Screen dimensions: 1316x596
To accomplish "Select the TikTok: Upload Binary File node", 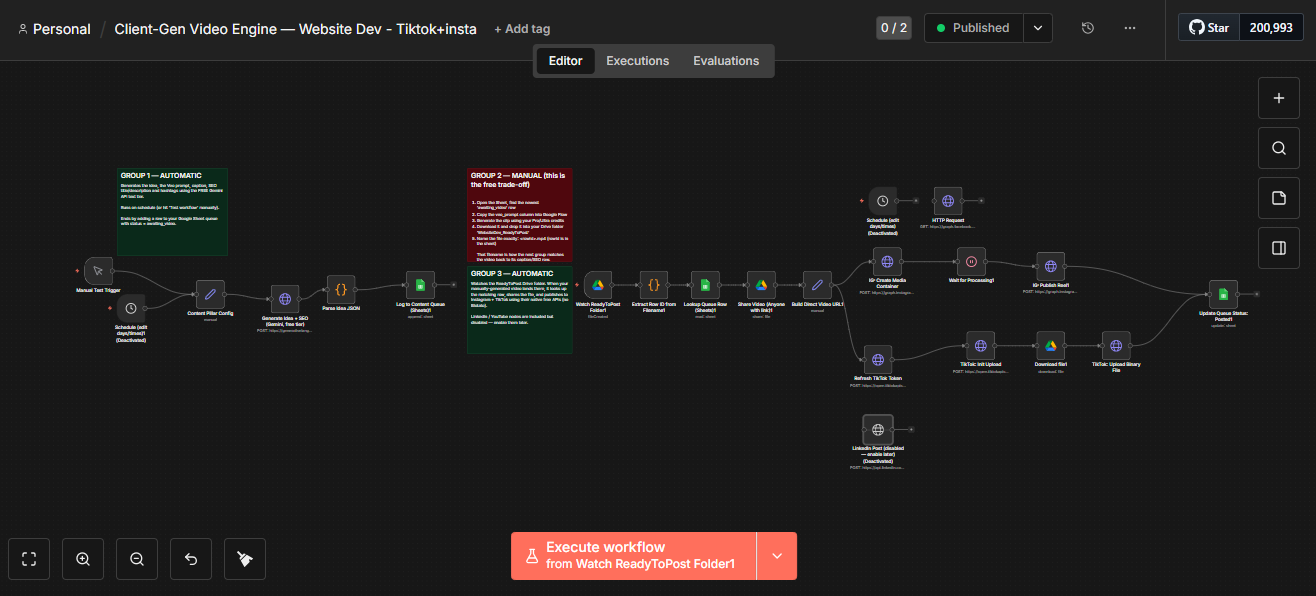I will click(1116, 346).
